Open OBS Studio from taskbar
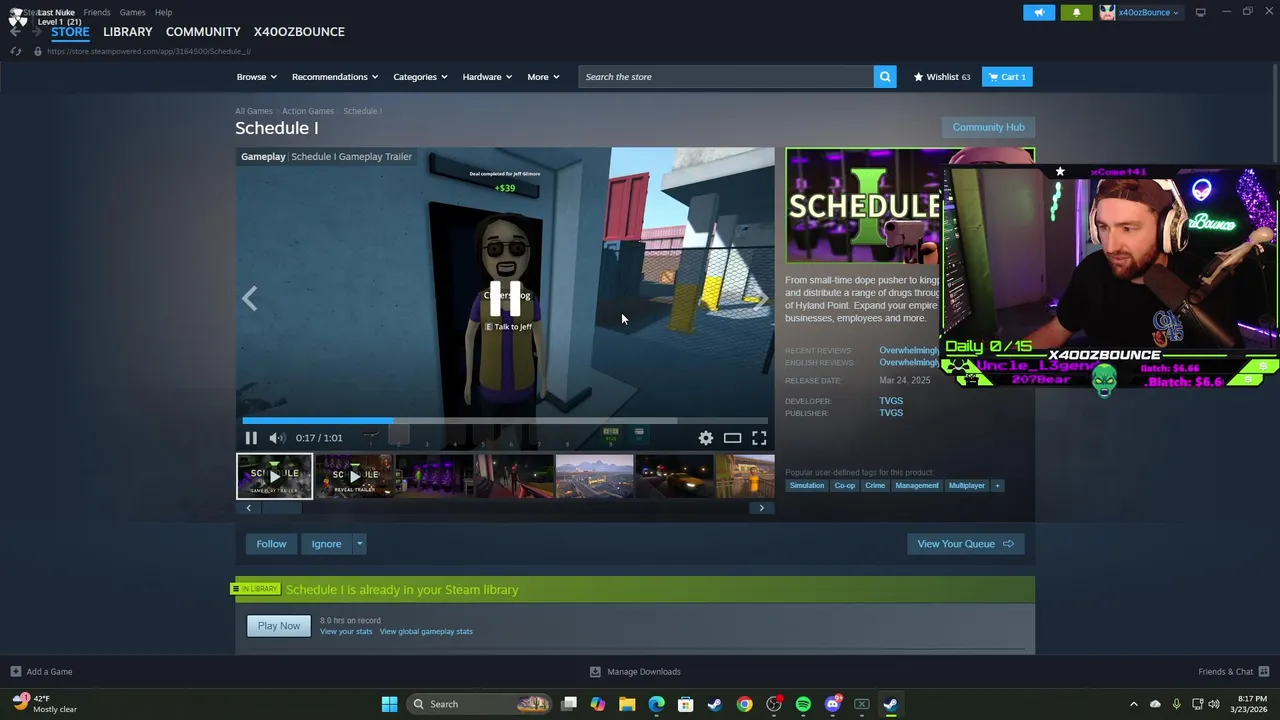 click(774, 704)
